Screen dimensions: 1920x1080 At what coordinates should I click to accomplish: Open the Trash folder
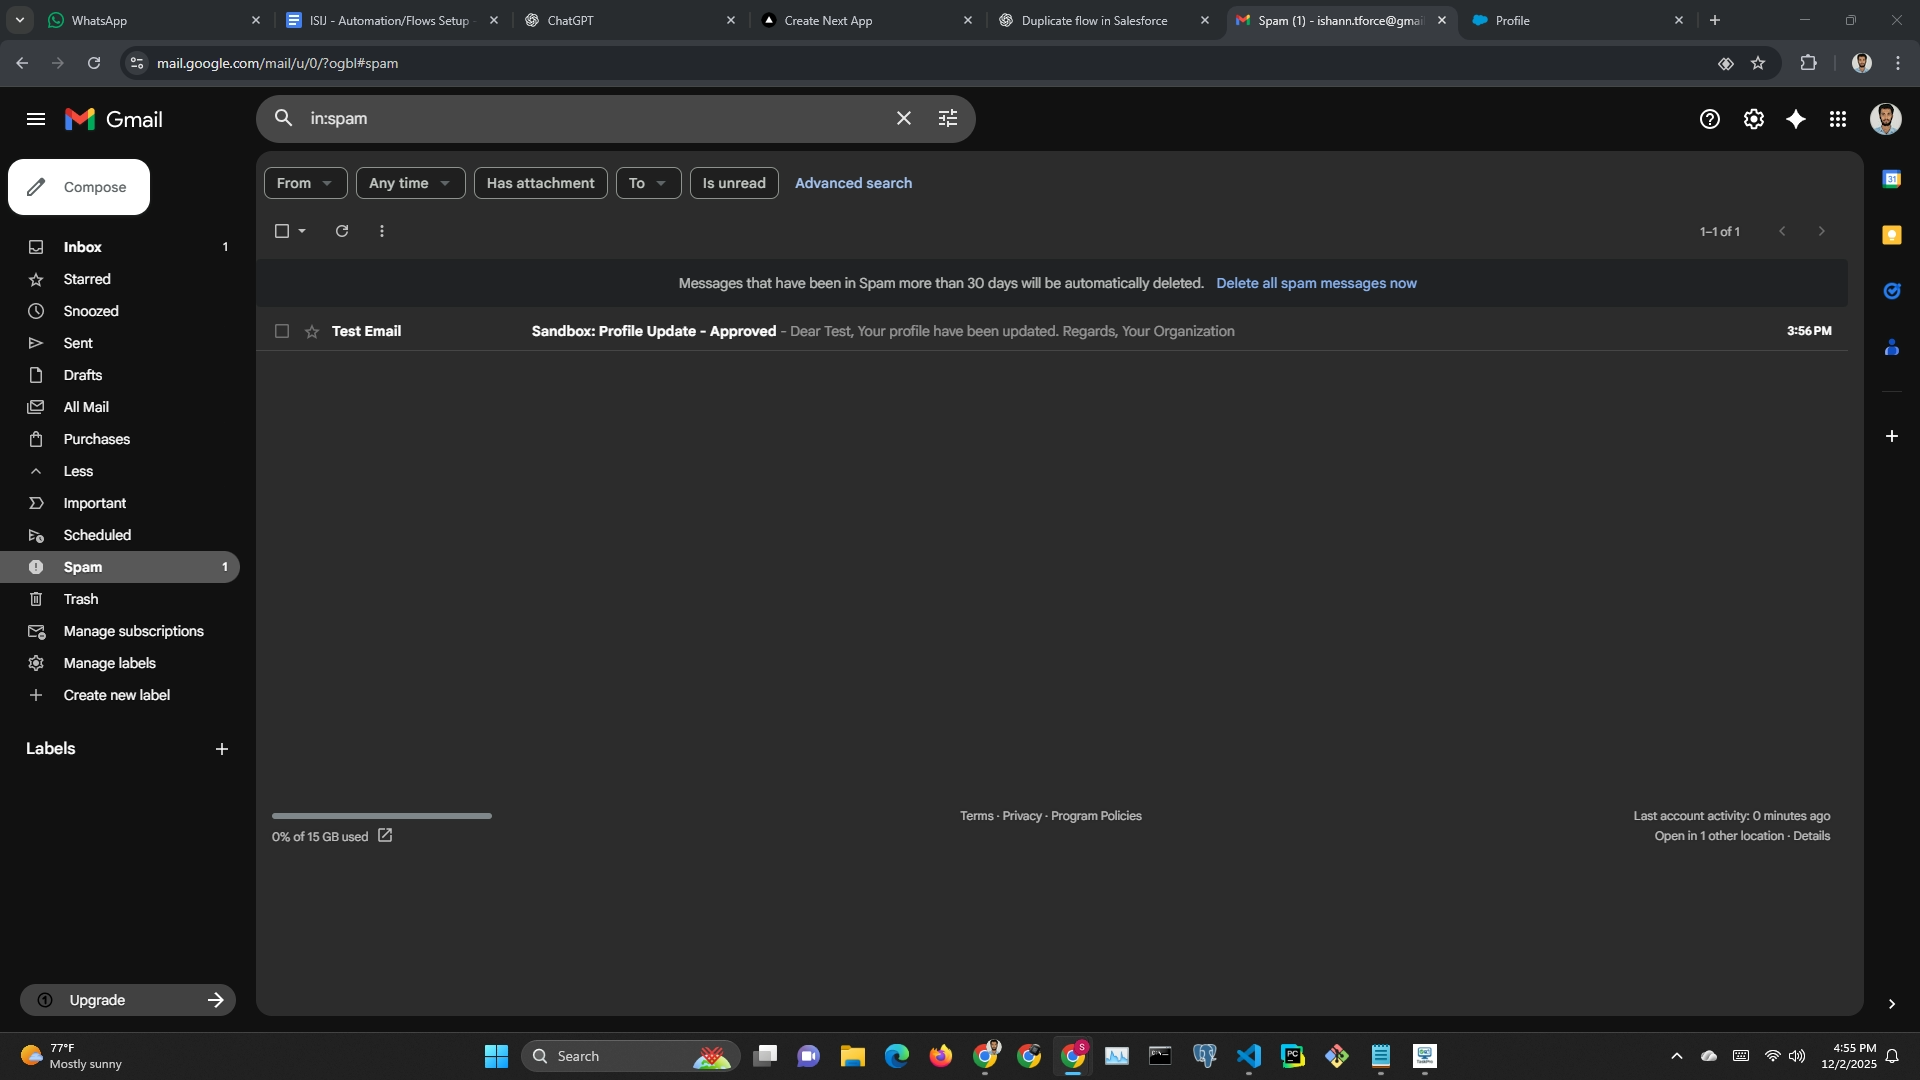(x=81, y=599)
